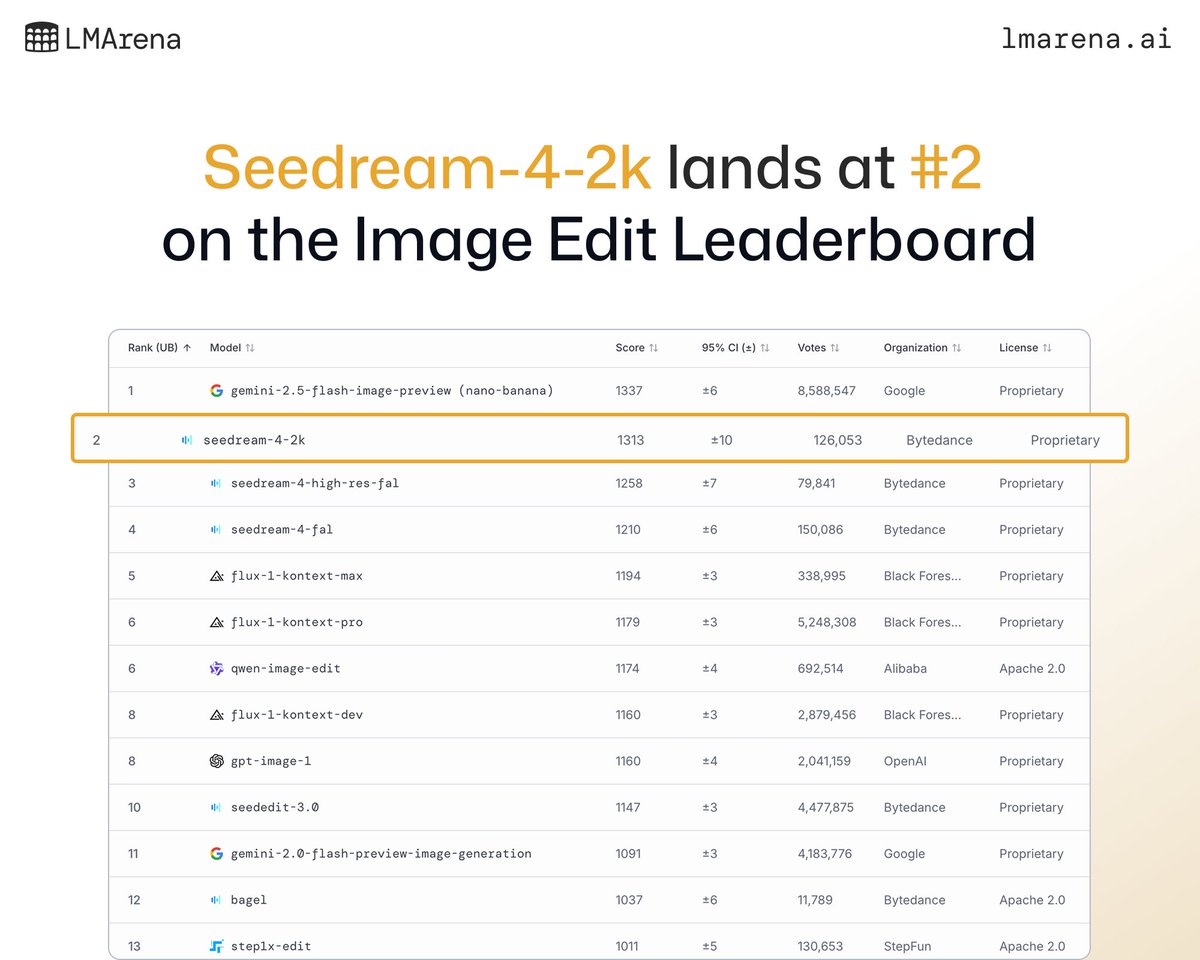Click the Bytedance icon beside seedream-4-high-res-fal
This screenshot has width=1200, height=960.
(216, 483)
